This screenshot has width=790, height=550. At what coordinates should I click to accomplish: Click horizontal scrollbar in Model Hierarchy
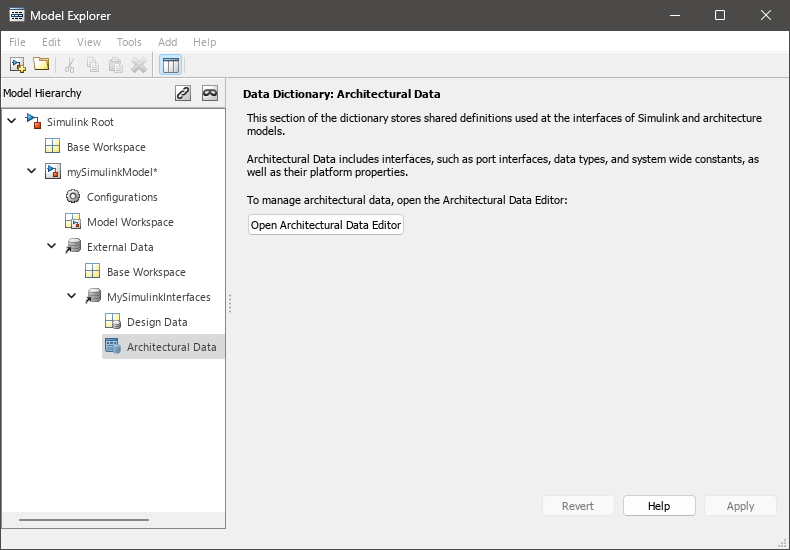coord(84,520)
